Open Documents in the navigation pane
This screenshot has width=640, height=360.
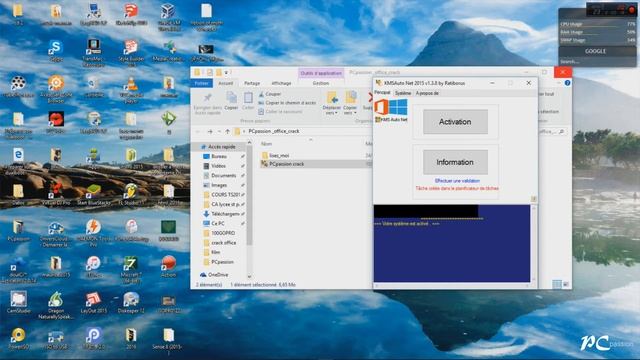tap(223, 176)
